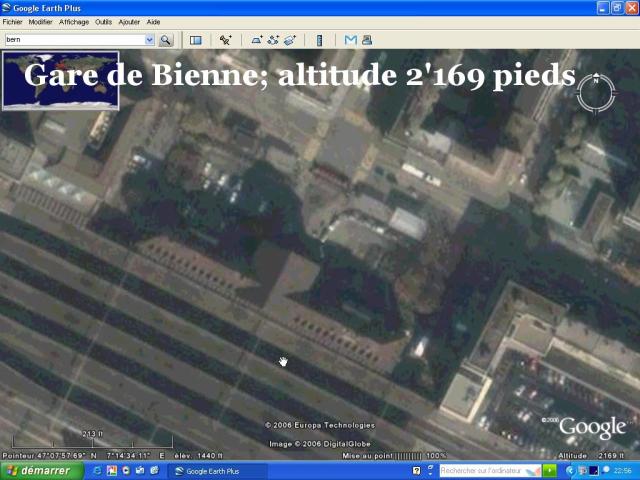Open the Aide menu
This screenshot has width=640, height=480.
[x=153, y=22]
